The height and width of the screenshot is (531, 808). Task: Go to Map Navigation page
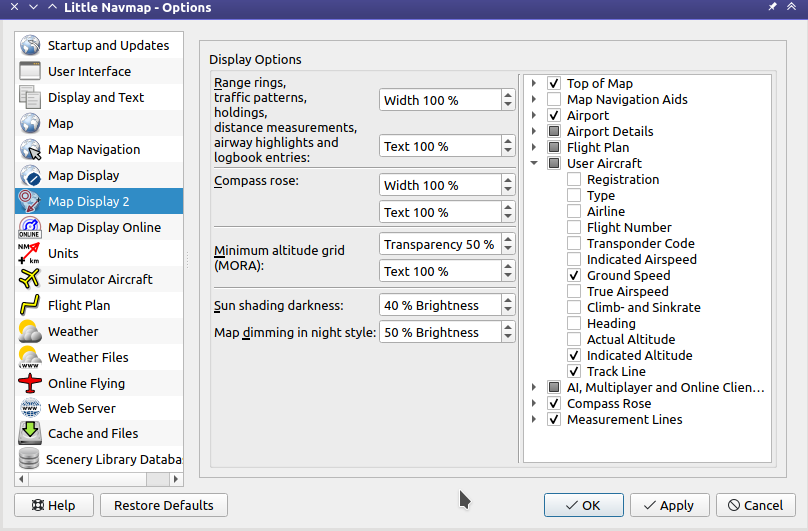click(x=99, y=150)
